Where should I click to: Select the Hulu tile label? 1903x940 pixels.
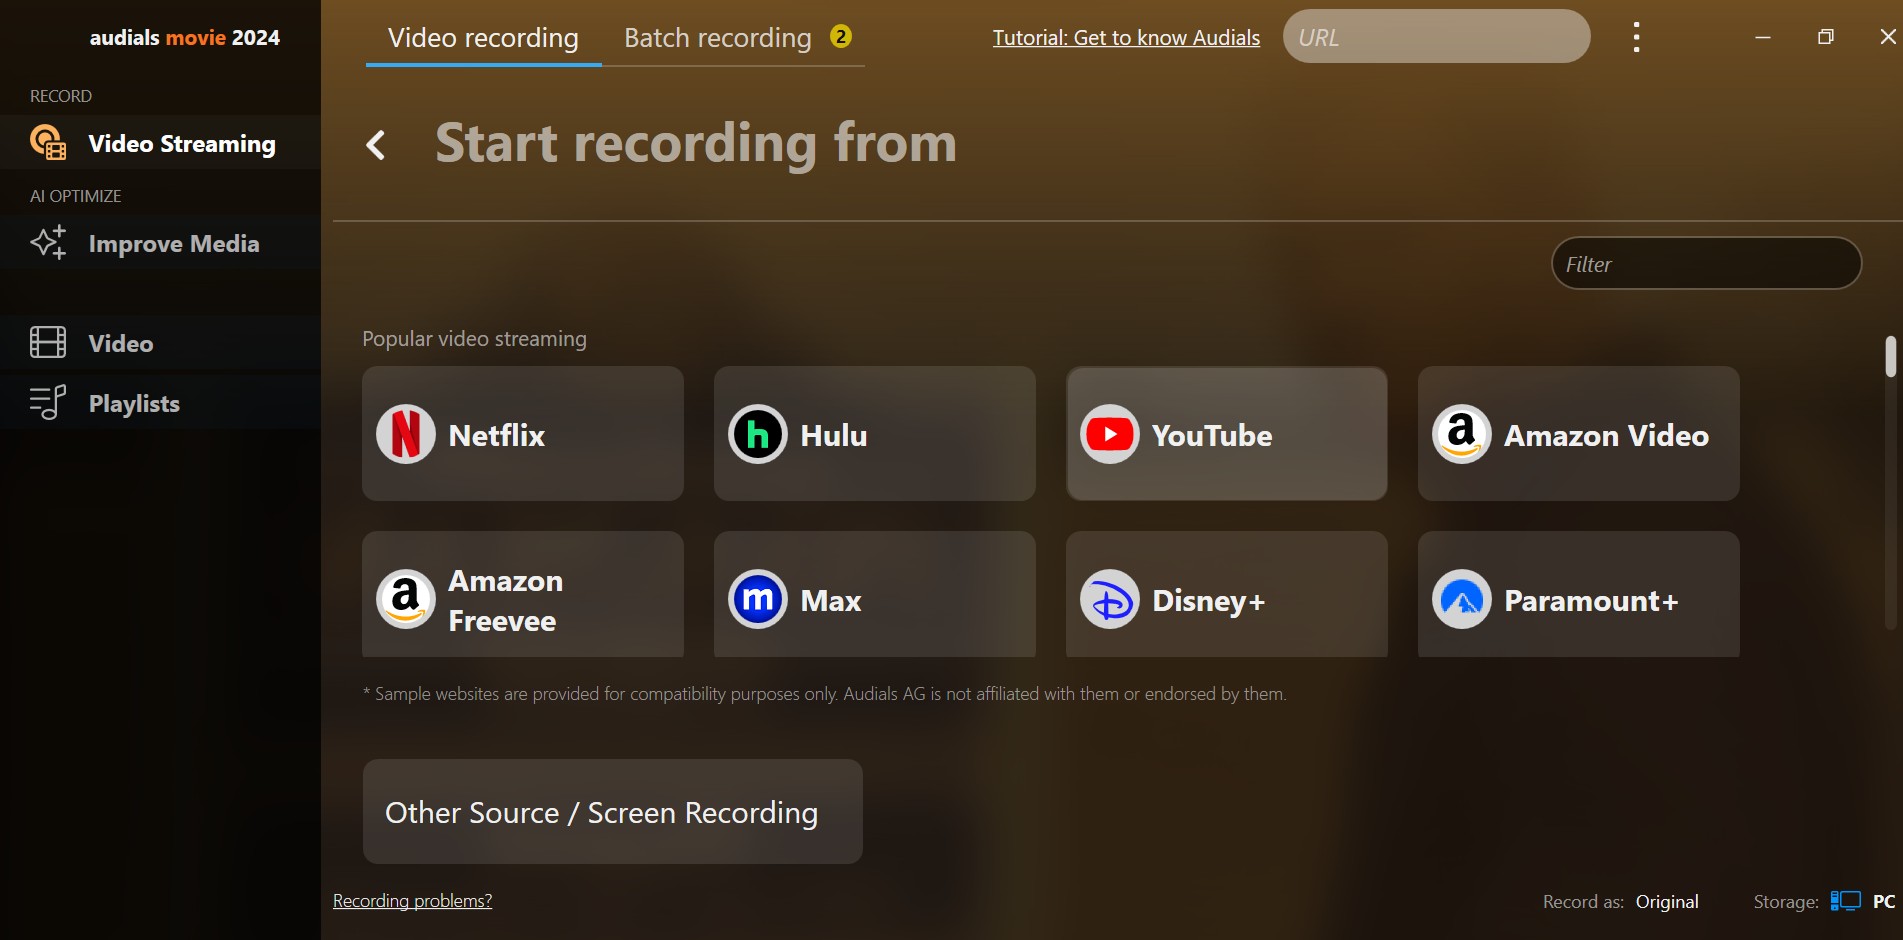click(834, 435)
